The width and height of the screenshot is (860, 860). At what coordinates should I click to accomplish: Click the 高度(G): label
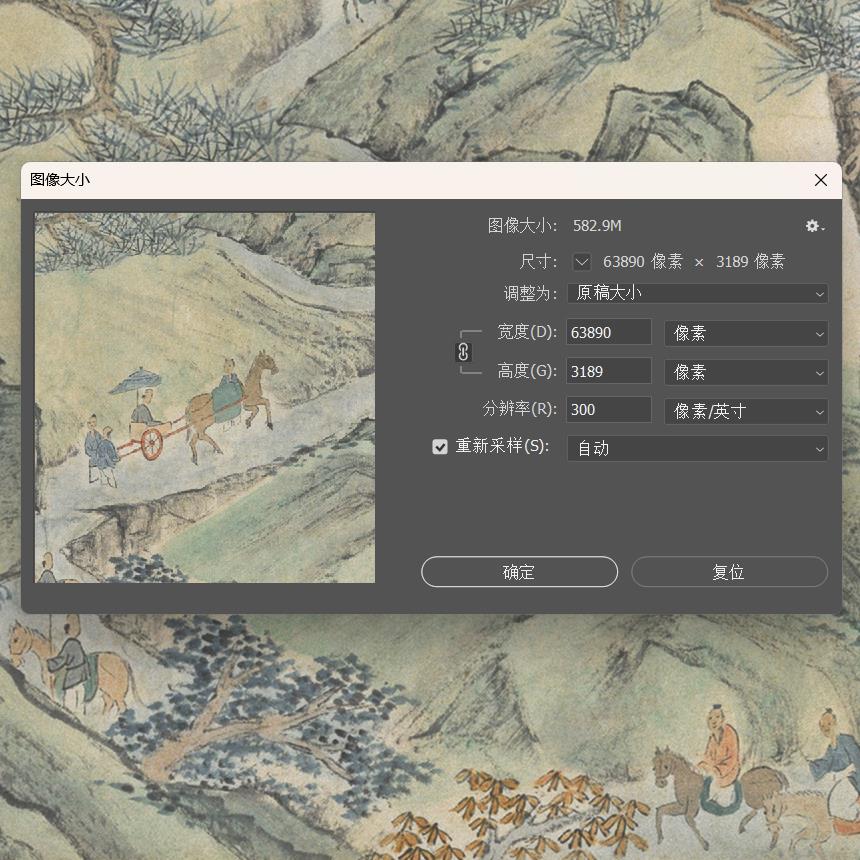527,371
